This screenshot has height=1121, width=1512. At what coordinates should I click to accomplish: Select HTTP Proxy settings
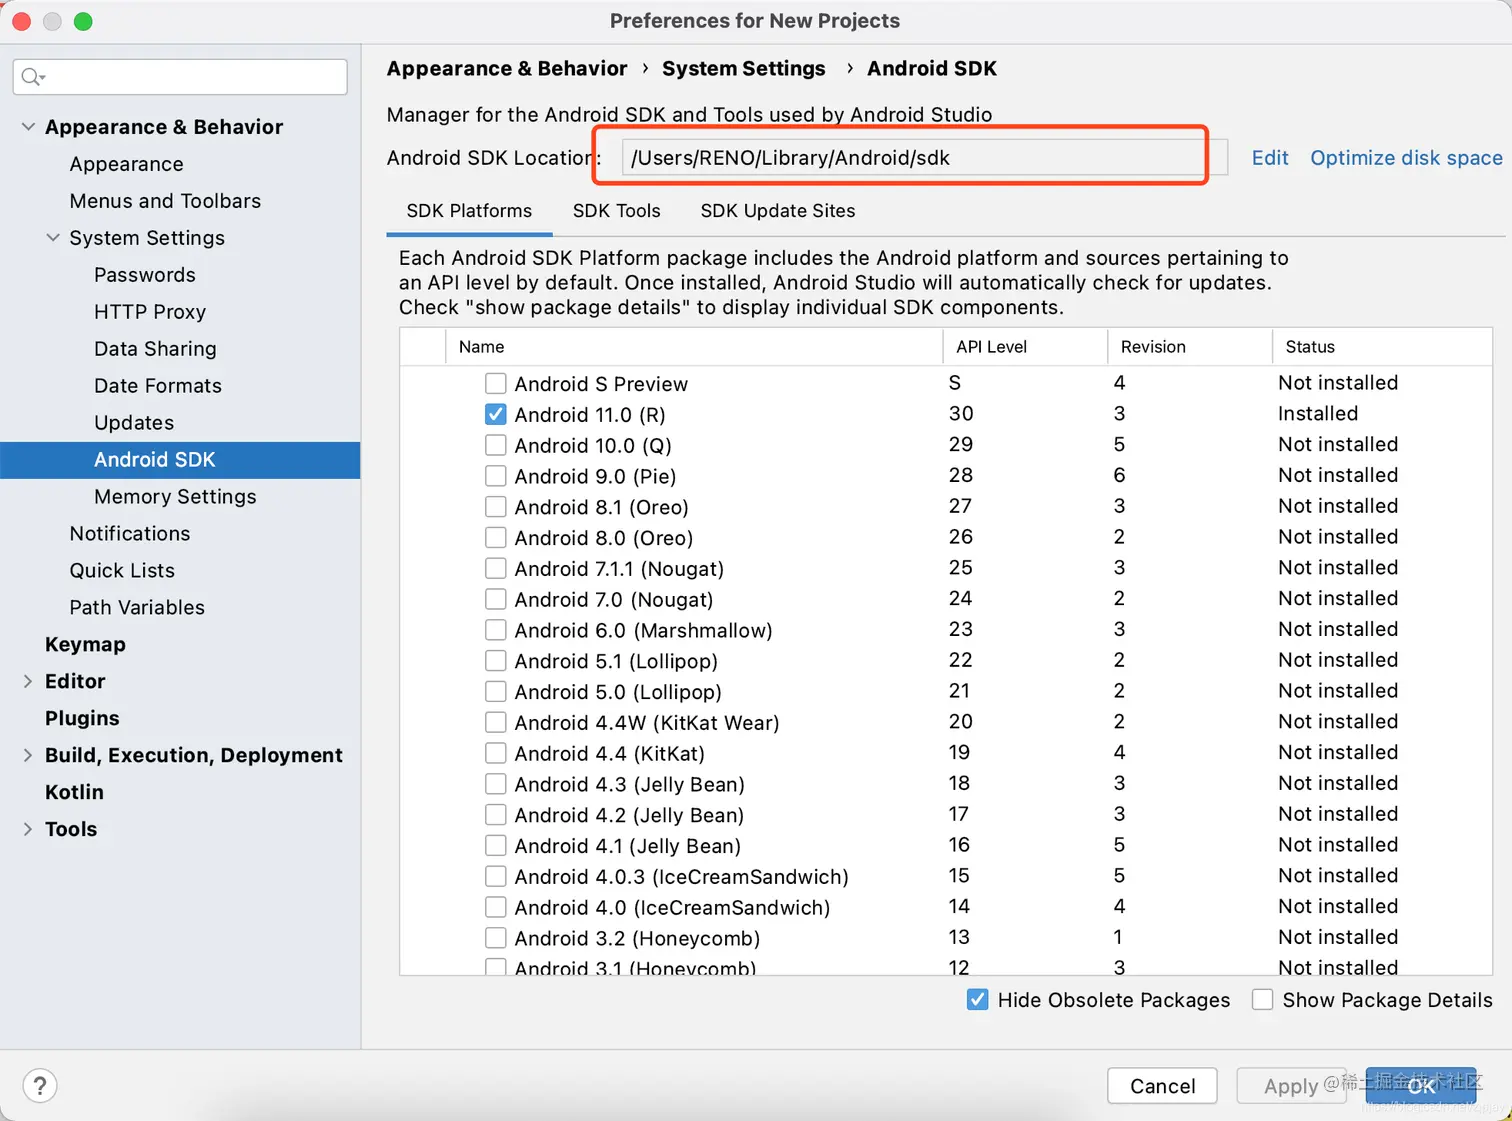tap(150, 312)
